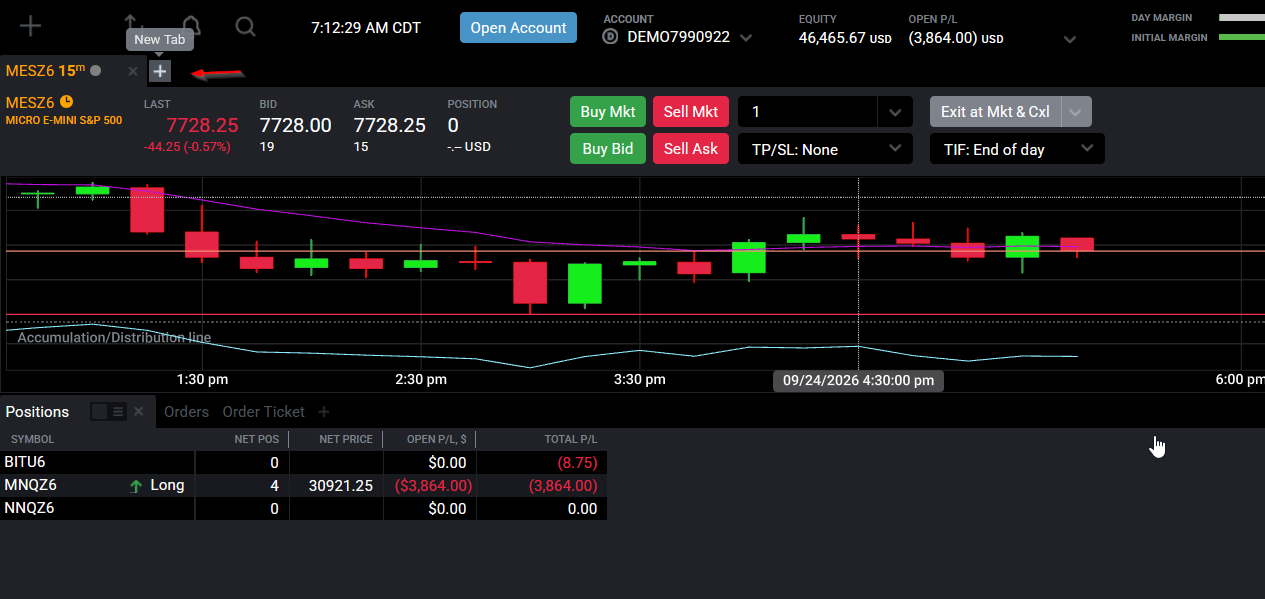This screenshot has width=1265, height=599.
Task: Toggle the switch in Positions tab
Action: [99, 412]
